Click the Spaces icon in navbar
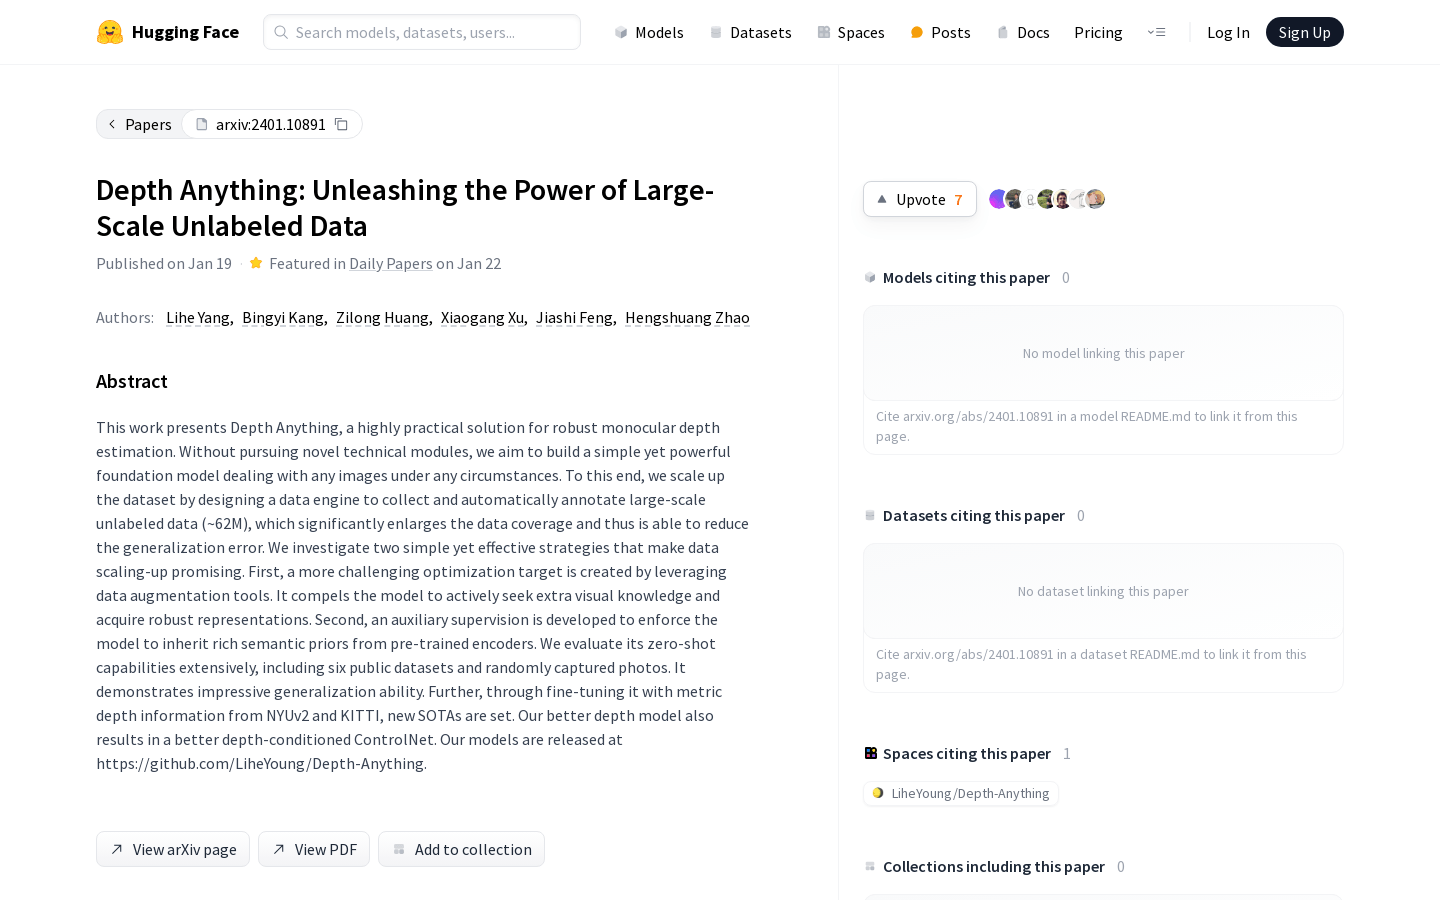This screenshot has width=1440, height=900. coord(824,33)
